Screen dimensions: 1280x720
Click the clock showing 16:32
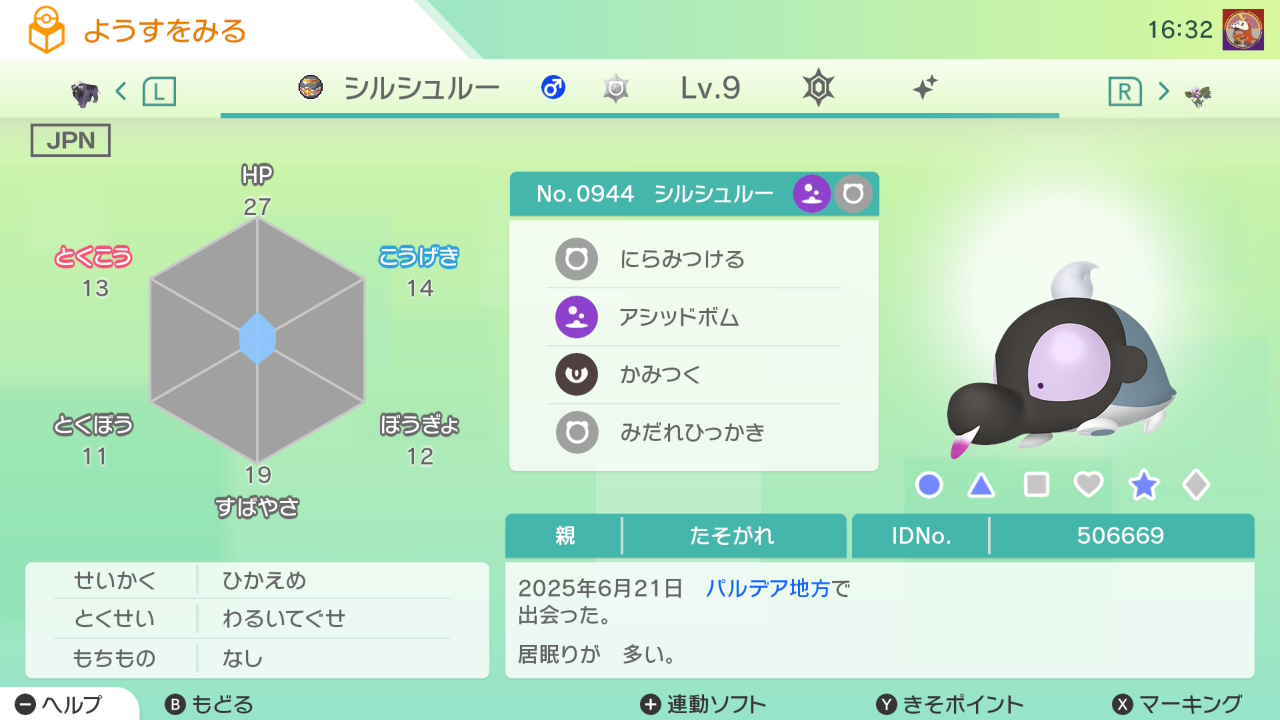pyautogui.click(x=1180, y=30)
